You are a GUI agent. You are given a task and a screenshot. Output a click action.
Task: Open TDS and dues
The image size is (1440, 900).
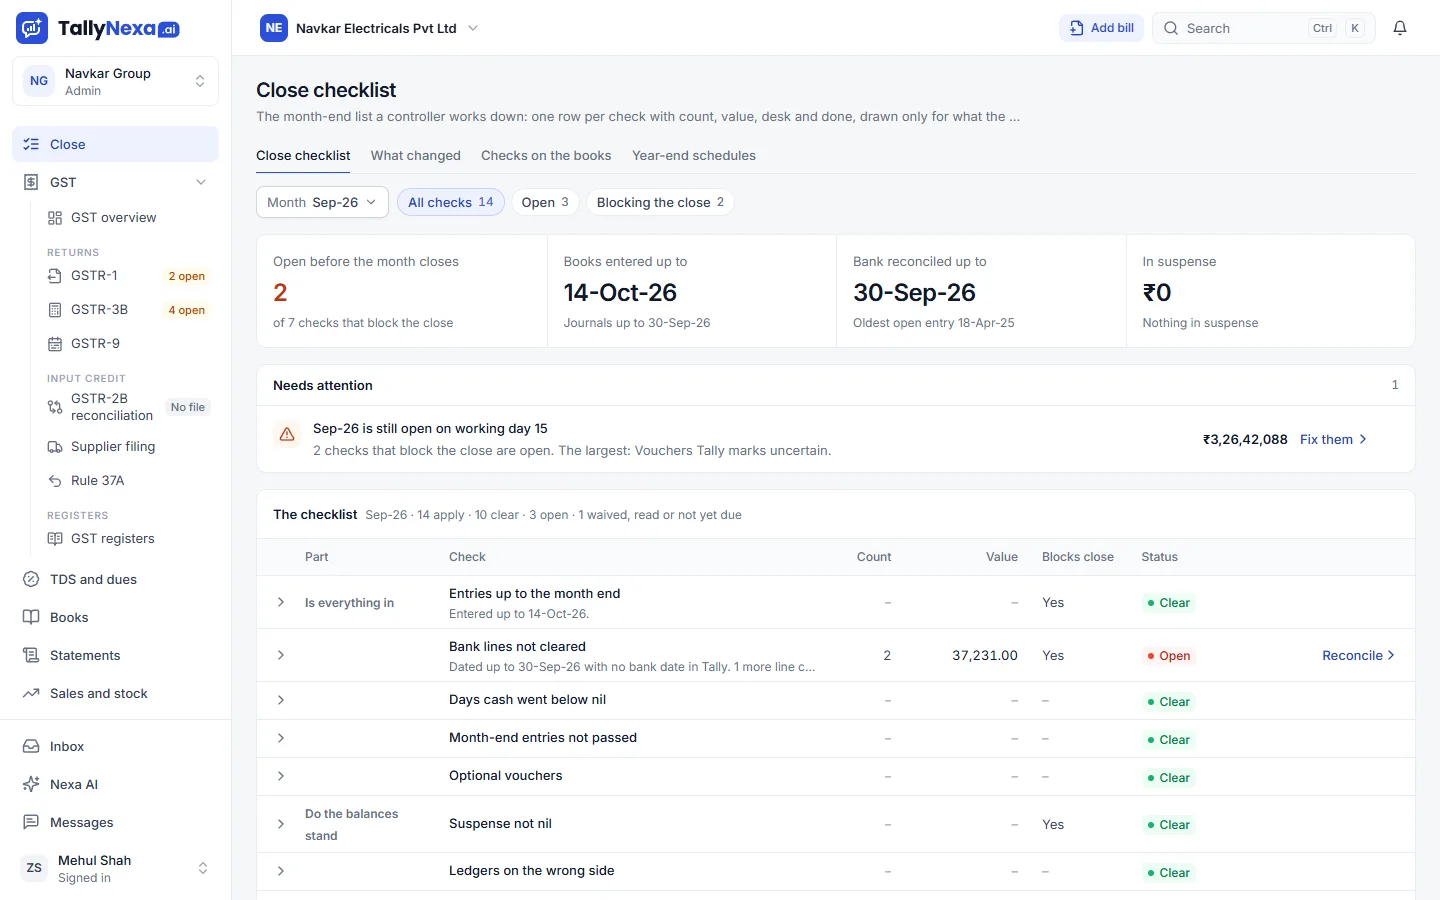[115, 579]
